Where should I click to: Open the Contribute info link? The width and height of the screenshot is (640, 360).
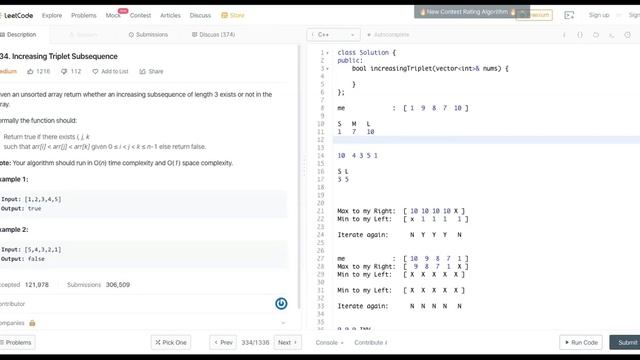tap(370, 342)
